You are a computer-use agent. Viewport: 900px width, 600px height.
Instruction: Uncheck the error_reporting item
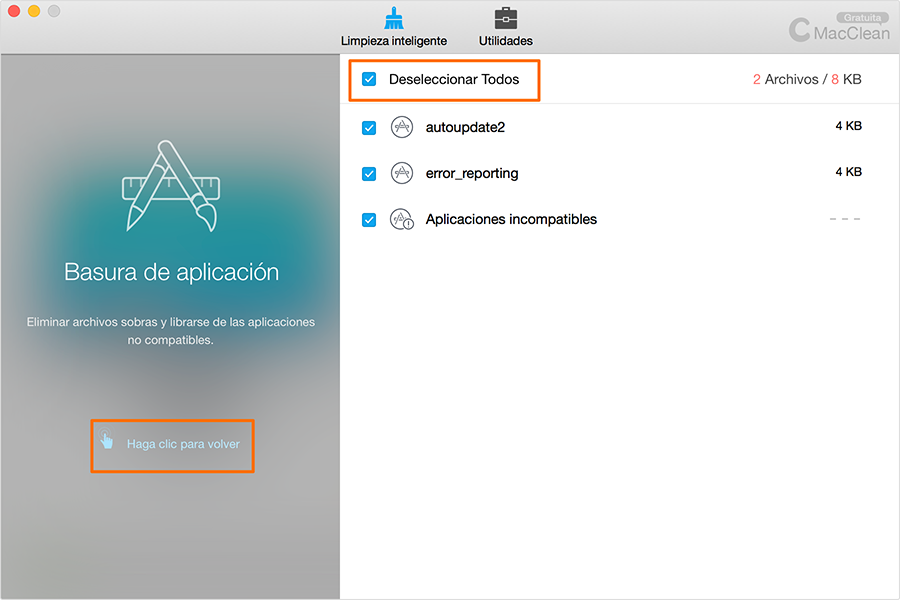tap(369, 173)
